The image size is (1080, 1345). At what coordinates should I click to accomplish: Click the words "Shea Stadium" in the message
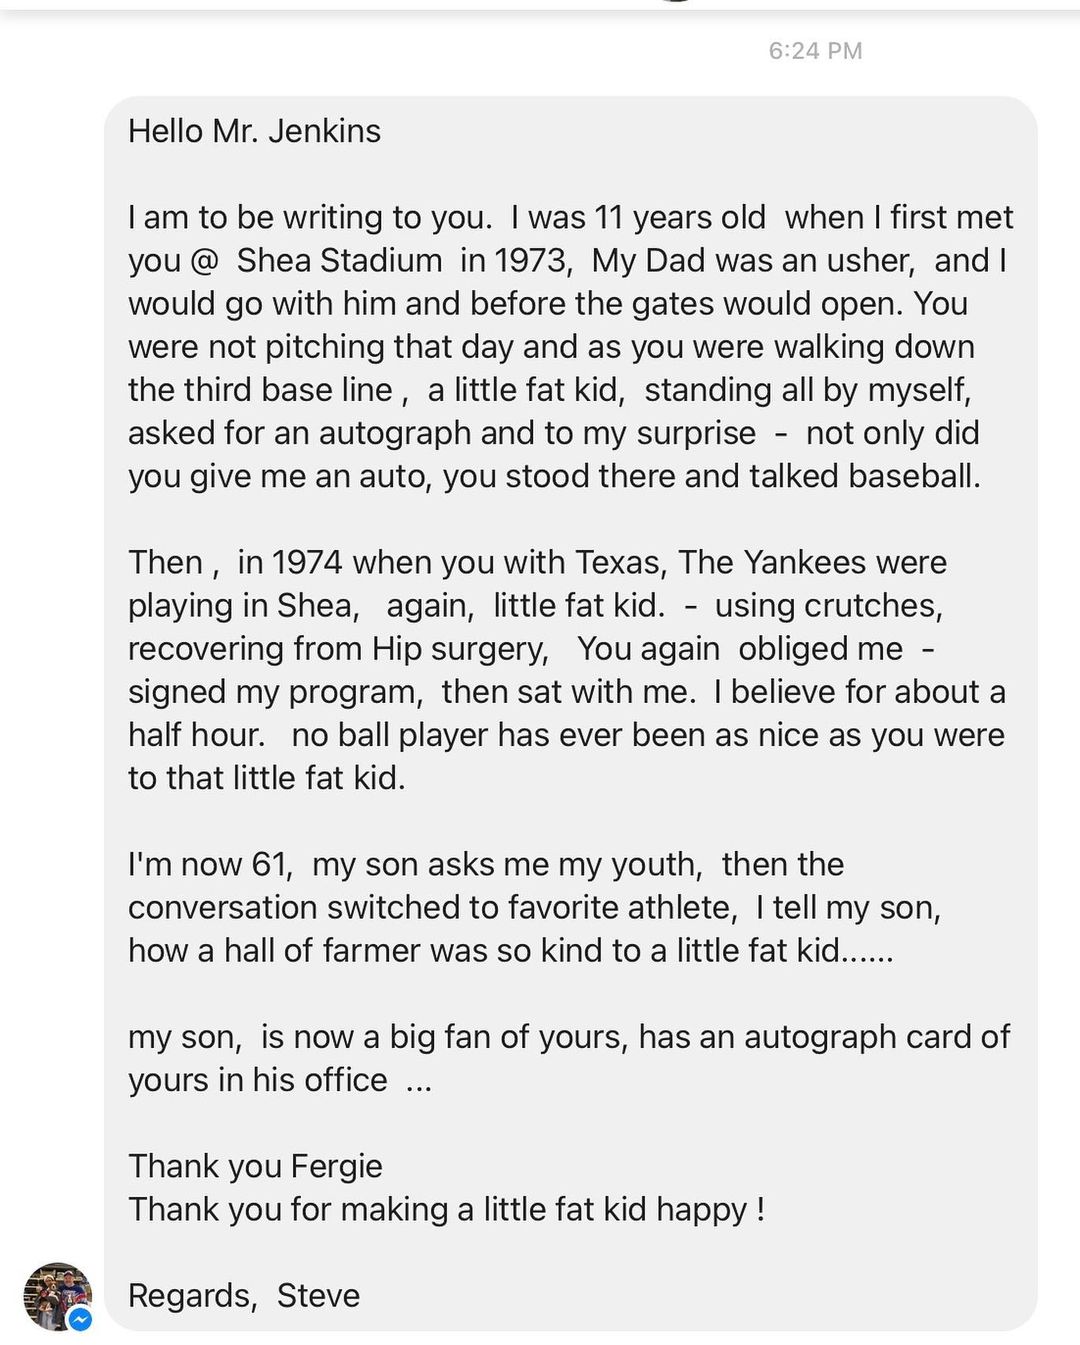click(339, 261)
